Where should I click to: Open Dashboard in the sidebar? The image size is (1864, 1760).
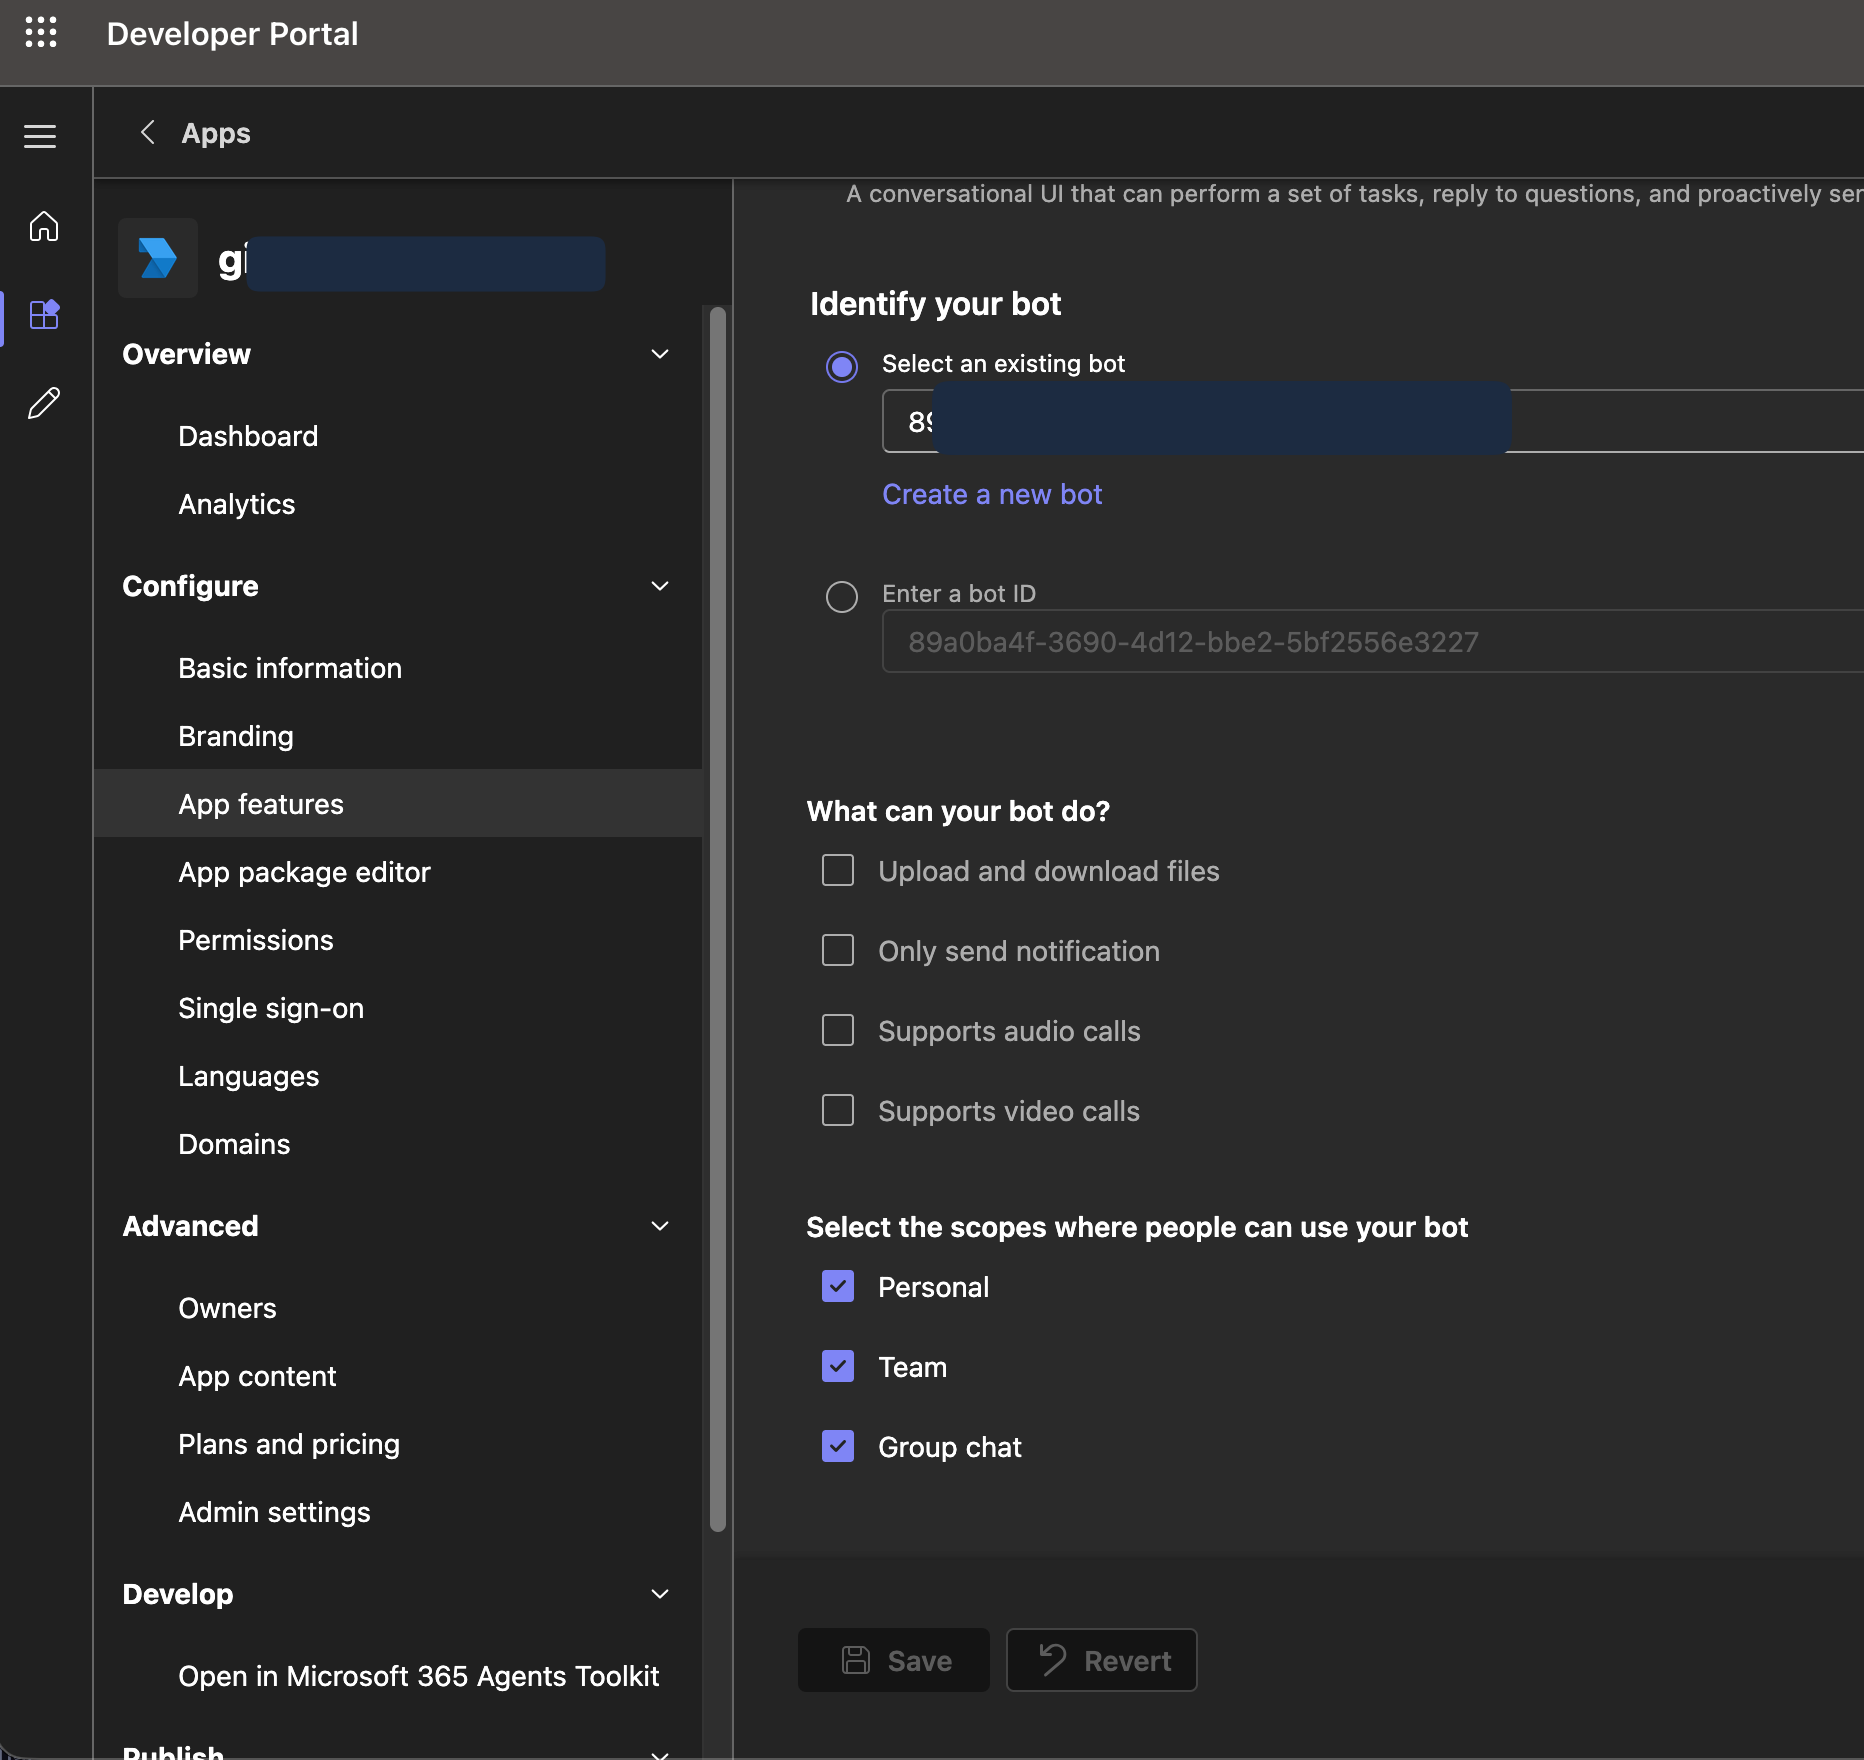pos(248,436)
